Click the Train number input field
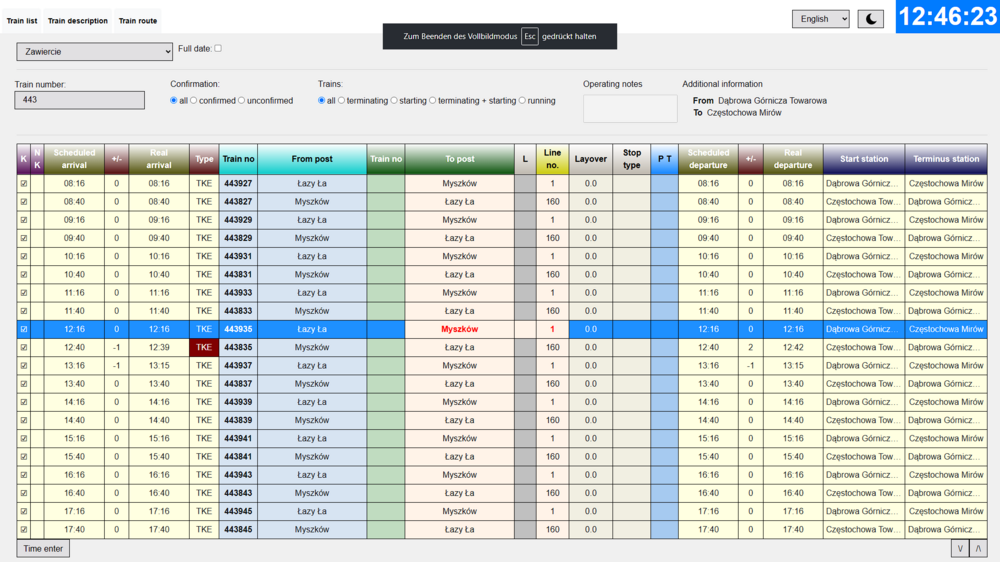 tap(79, 100)
